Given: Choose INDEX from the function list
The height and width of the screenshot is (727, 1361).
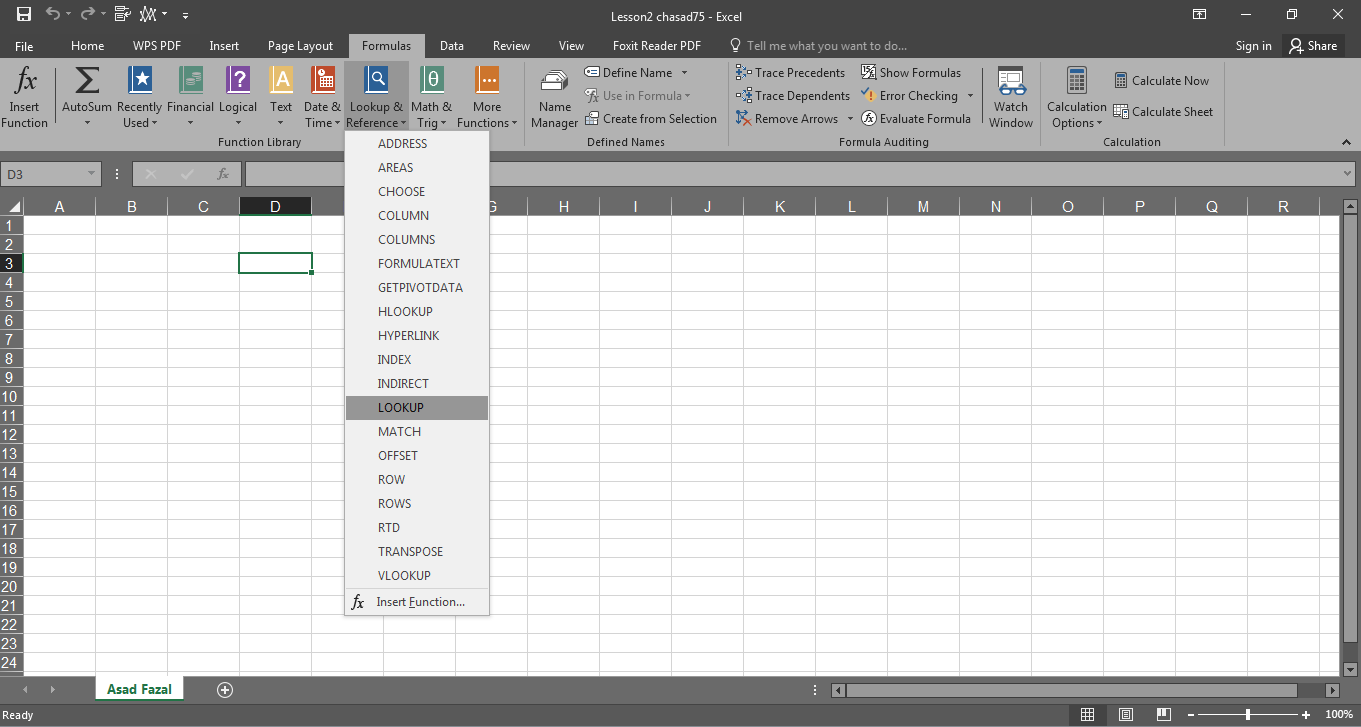Looking at the screenshot, I should pos(417,360).
